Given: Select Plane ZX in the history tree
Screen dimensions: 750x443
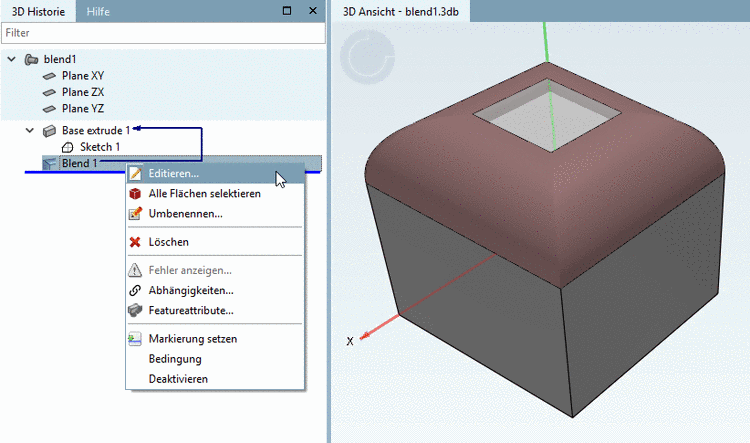Looking at the screenshot, I should (83, 92).
